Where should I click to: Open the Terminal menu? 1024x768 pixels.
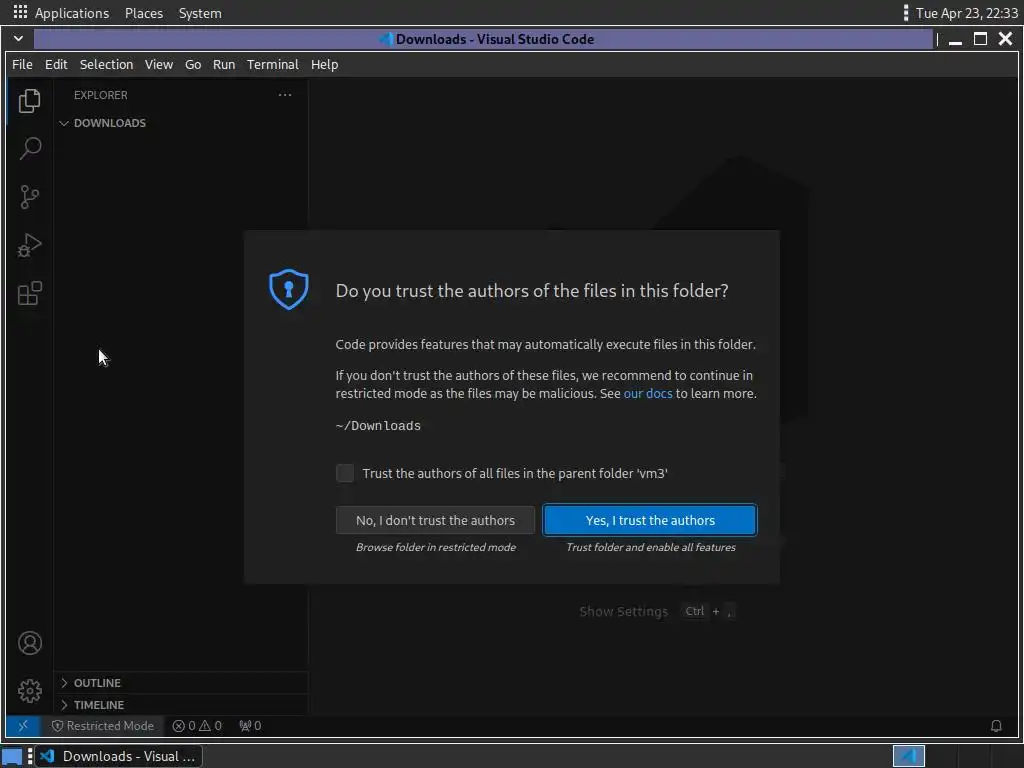[x=272, y=64]
